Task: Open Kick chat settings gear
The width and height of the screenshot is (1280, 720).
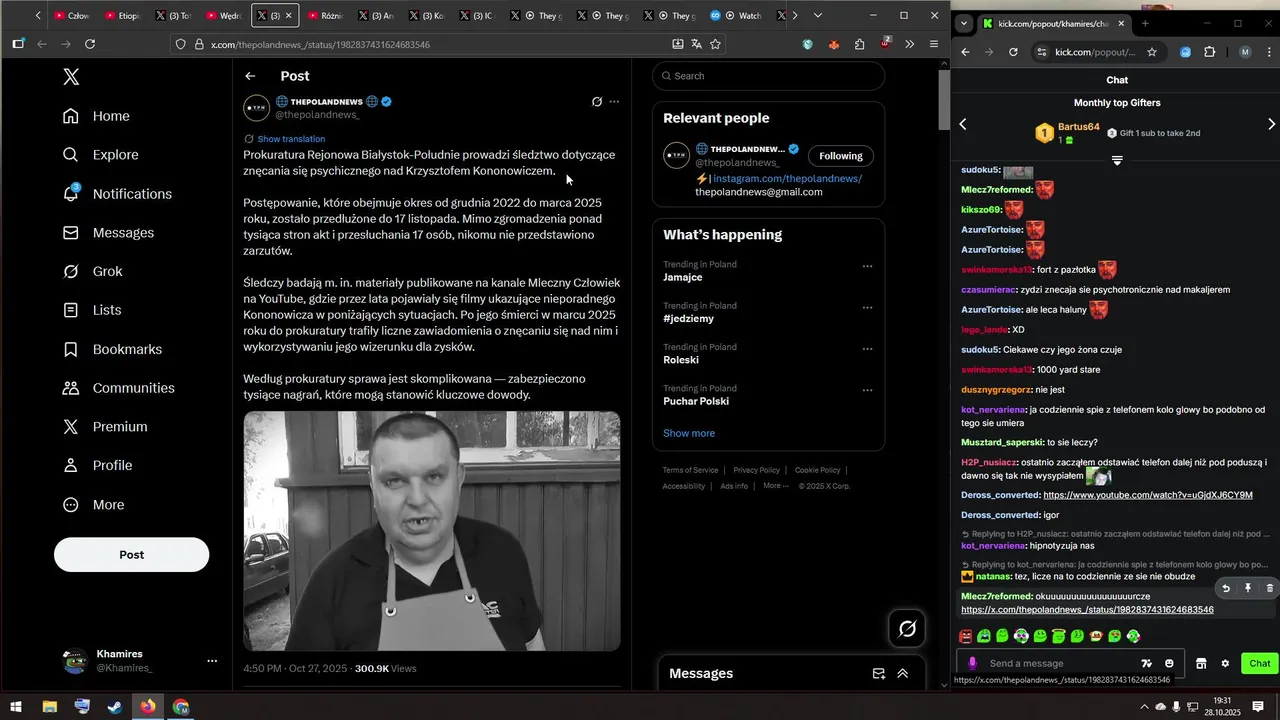Action: pyautogui.click(x=1225, y=663)
